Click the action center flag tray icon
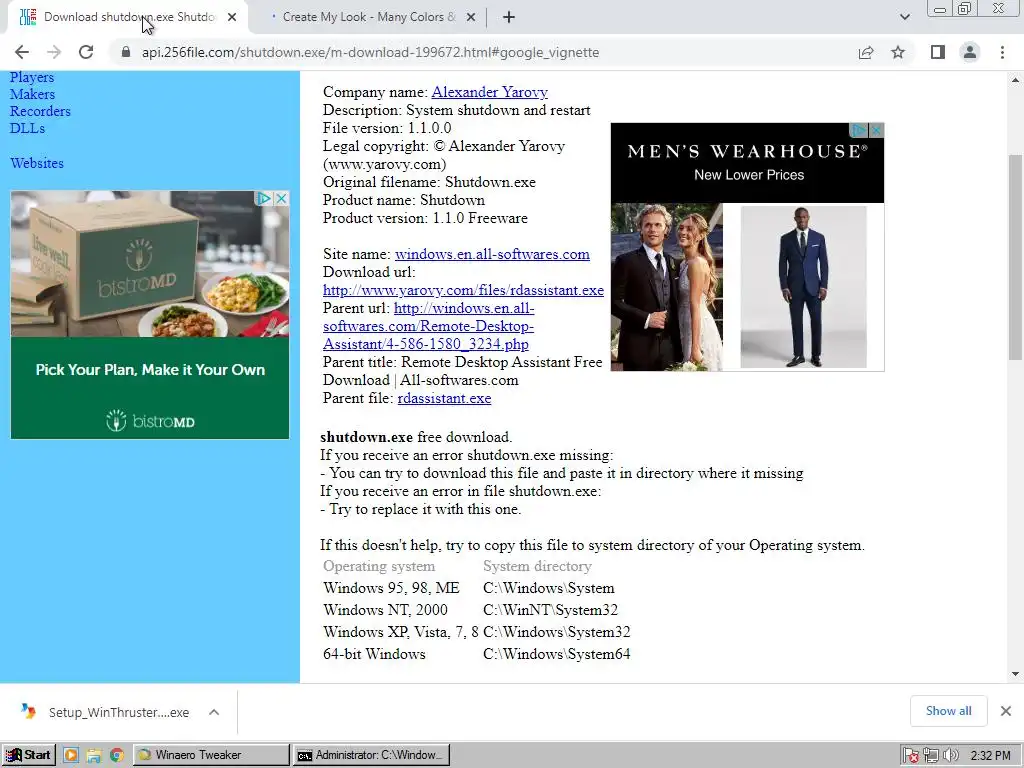 [x=910, y=756]
